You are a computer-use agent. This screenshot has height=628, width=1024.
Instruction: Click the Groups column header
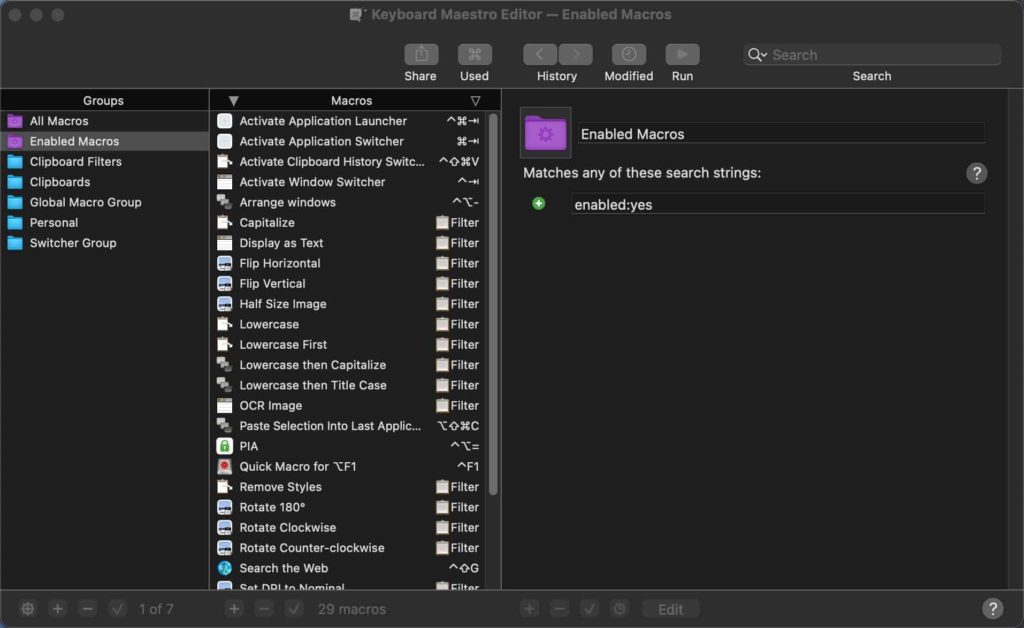tap(103, 101)
